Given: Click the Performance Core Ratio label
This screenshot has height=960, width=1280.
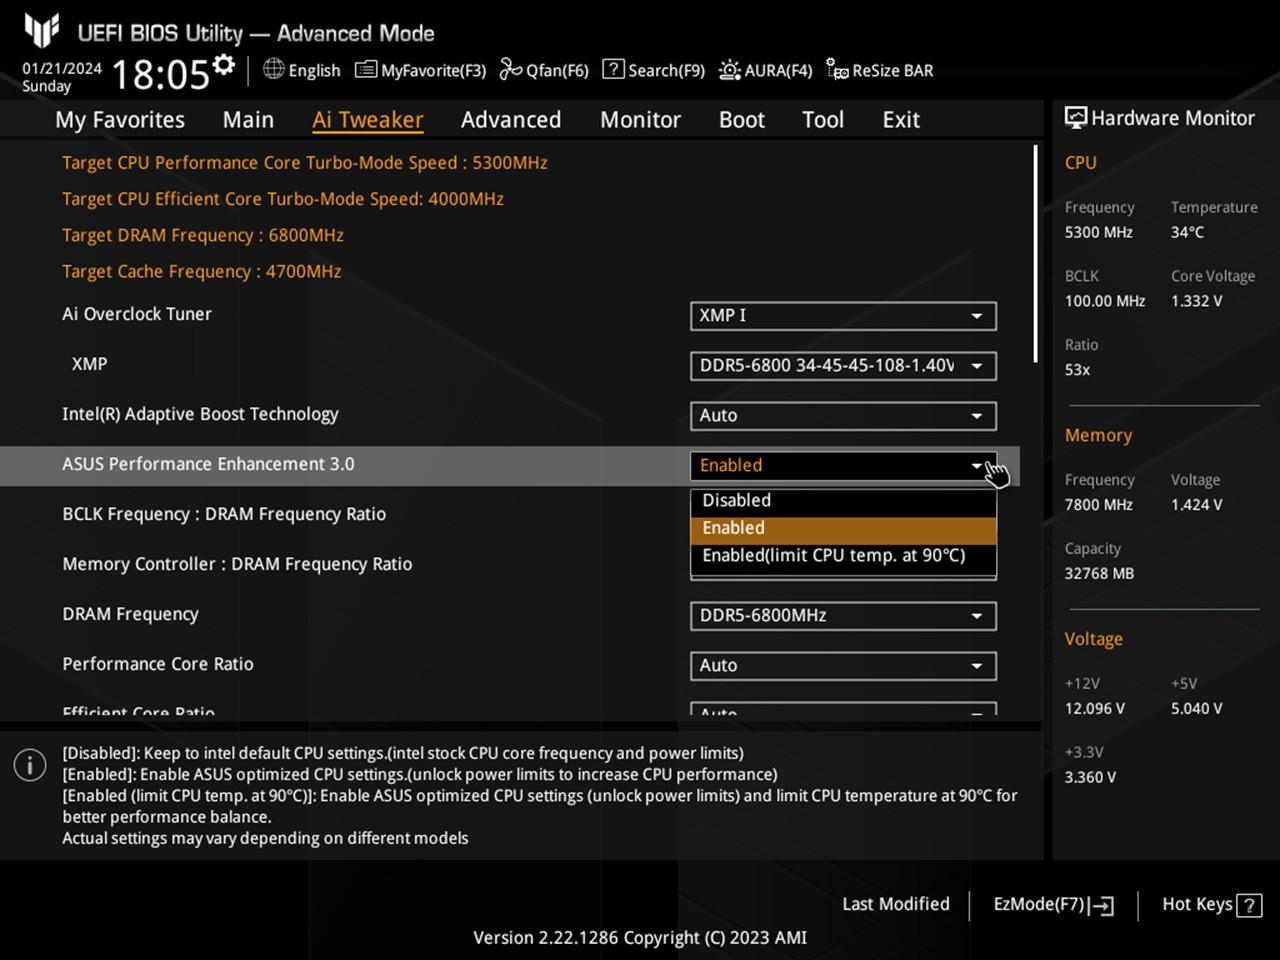Looking at the screenshot, I should [158, 664].
